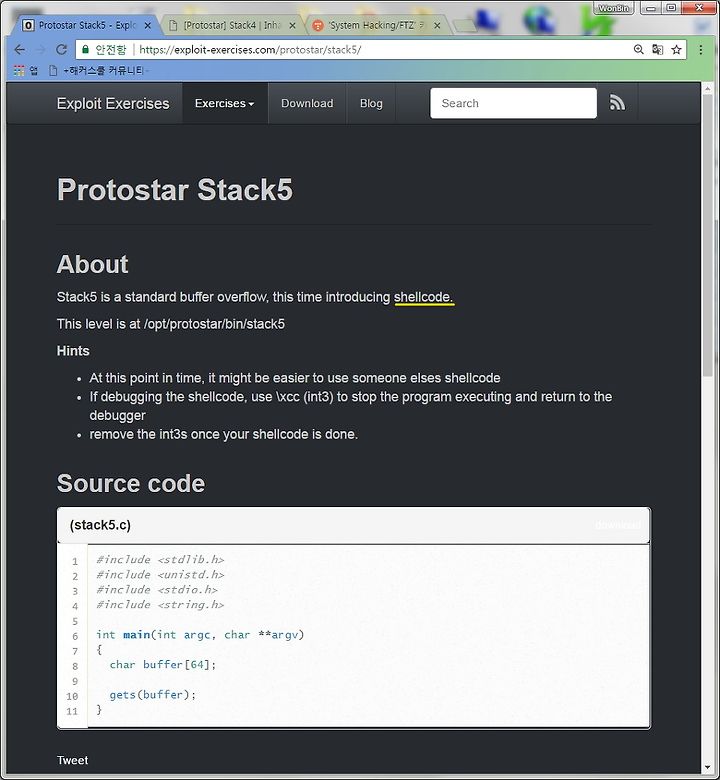Click the favicon on the [Protostar] Stack4 tab
Image resolution: width=720 pixels, height=780 pixels.
pyautogui.click(x=173, y=25)
